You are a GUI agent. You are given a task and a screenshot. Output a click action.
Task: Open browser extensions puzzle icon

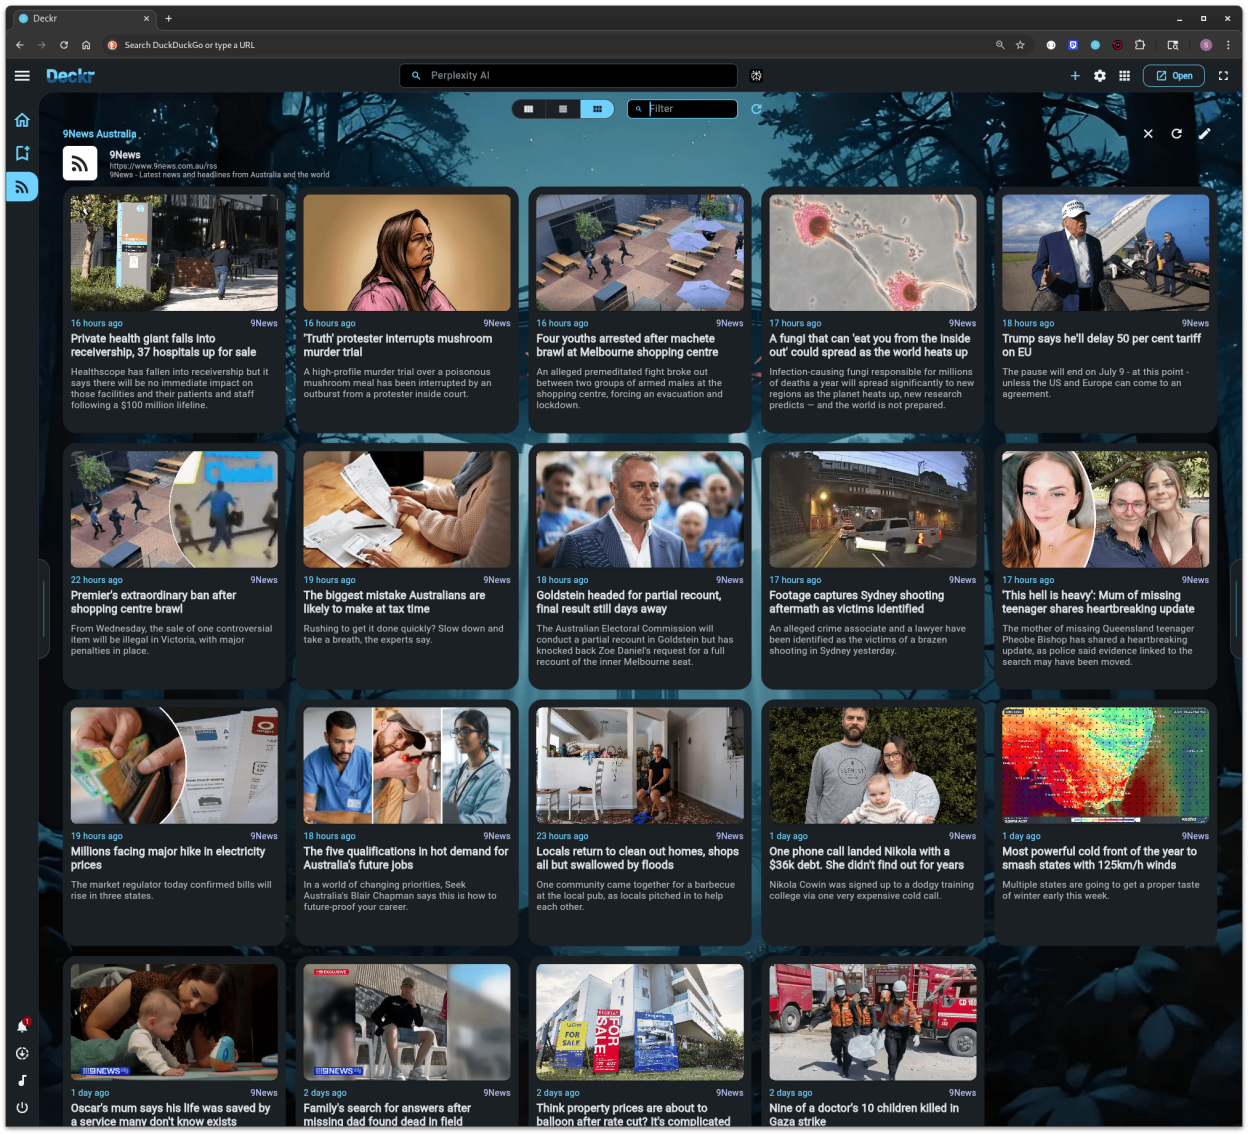tap(1139, 45)
